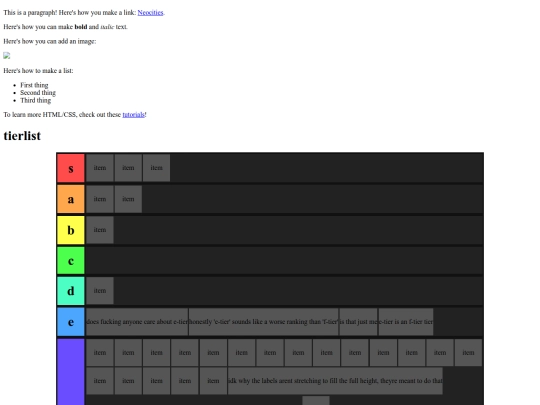Click the green 'c' tier label
This screenshot has width=540, height=405.
(x=71, y=261)
